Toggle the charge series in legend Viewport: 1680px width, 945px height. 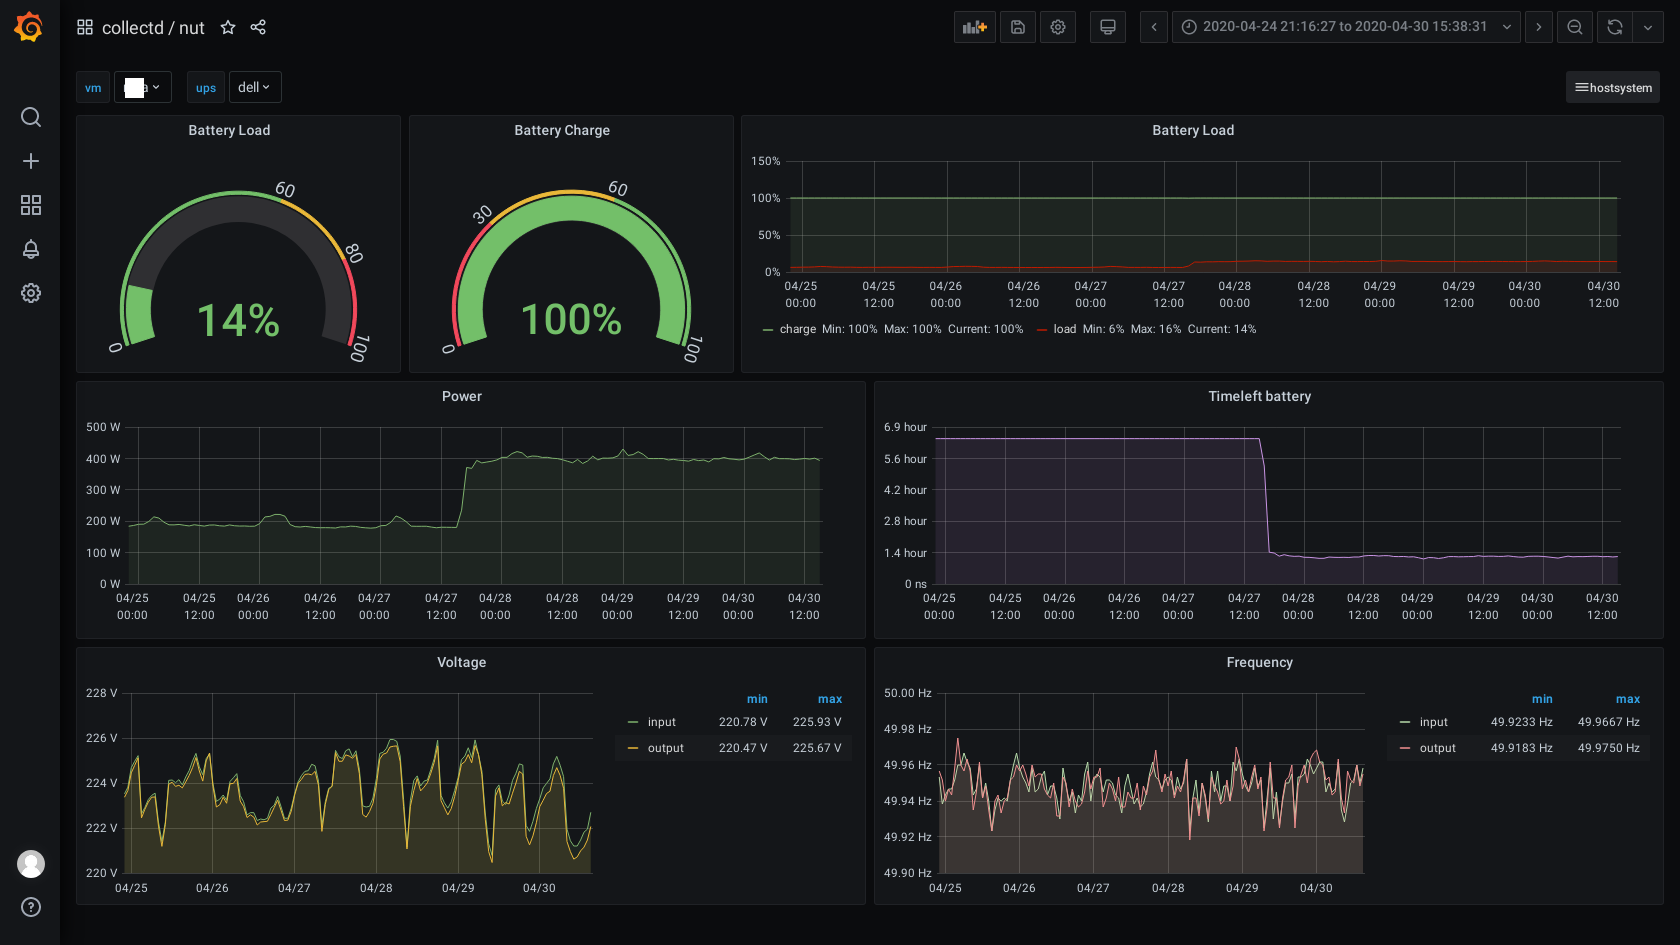coord(797,329)
